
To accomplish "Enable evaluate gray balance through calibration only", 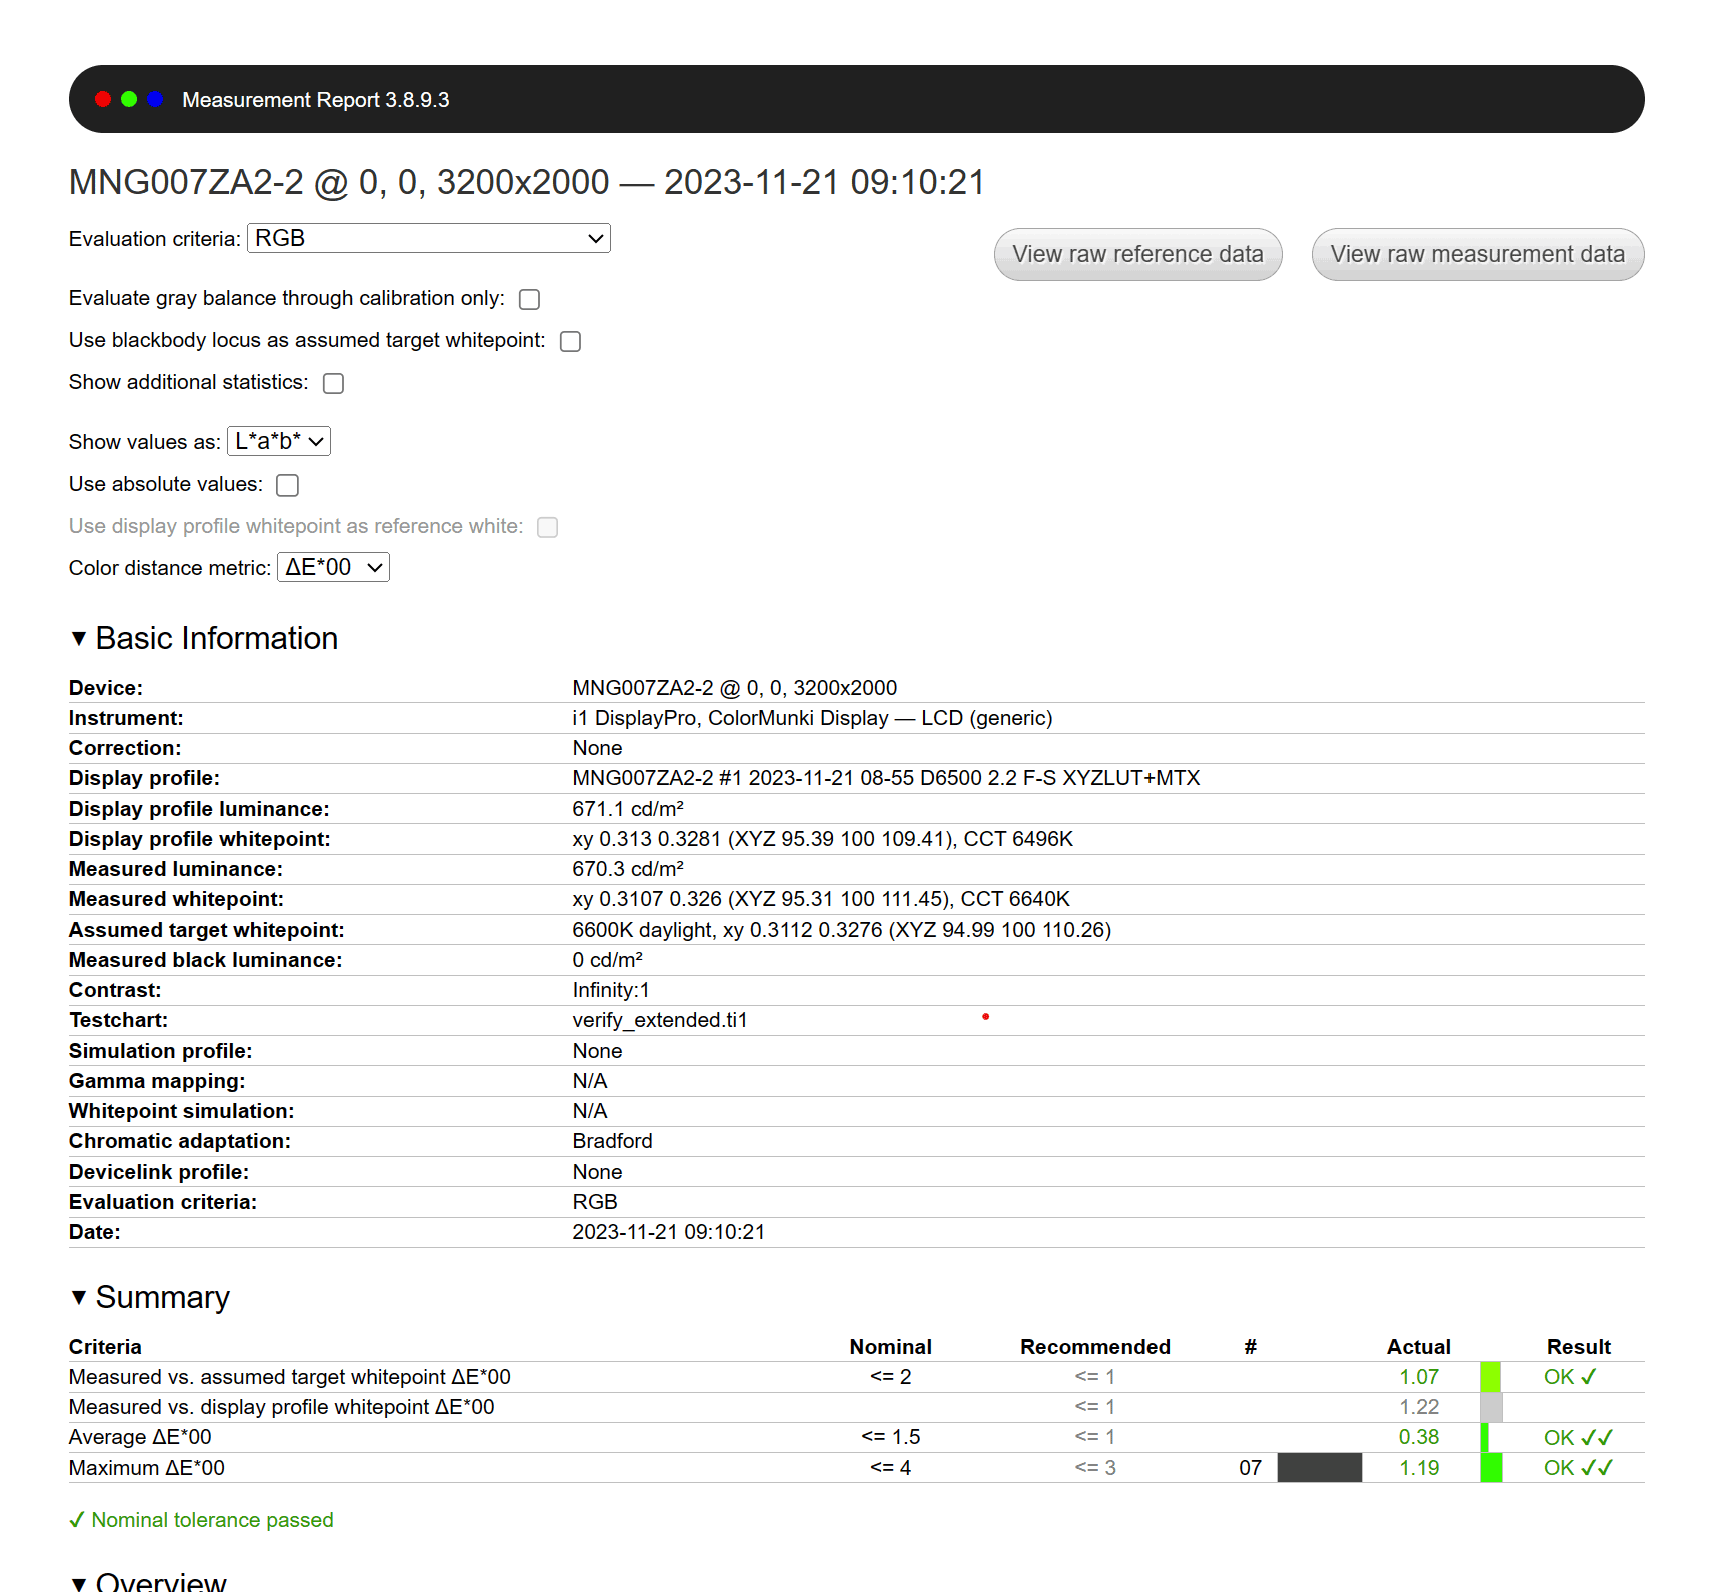I will pyautogui.click(x=530, y=300).
